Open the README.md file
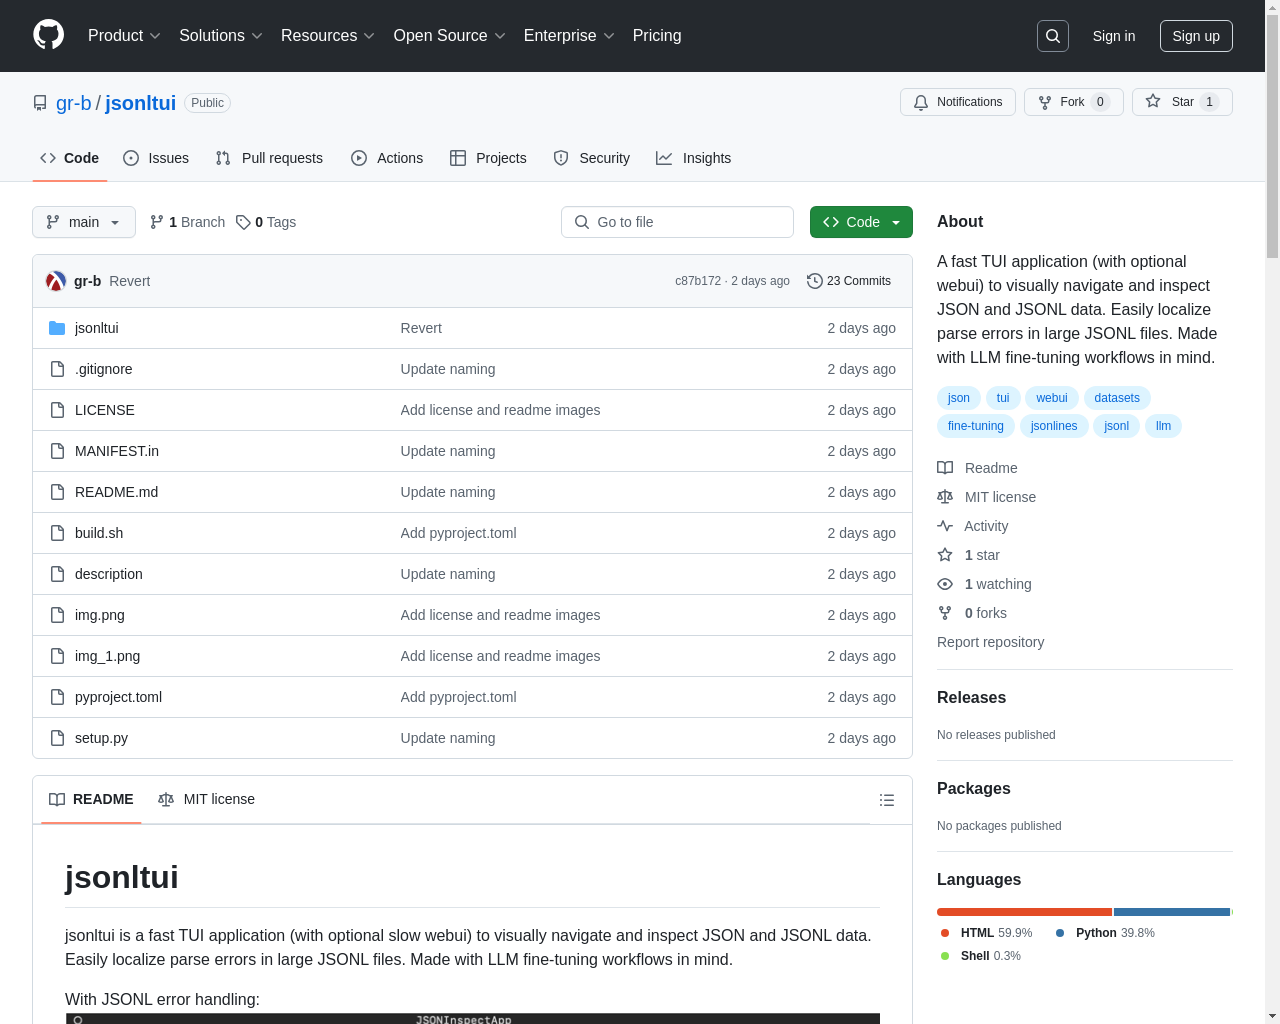 [116, 492]
